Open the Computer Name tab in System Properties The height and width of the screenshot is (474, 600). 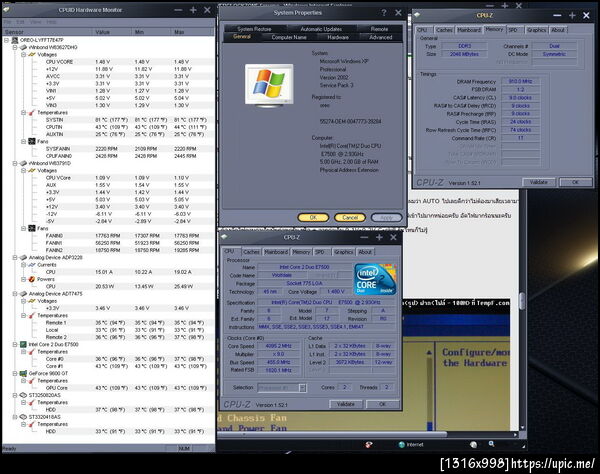pyautogui.click(x=289, y=37)
